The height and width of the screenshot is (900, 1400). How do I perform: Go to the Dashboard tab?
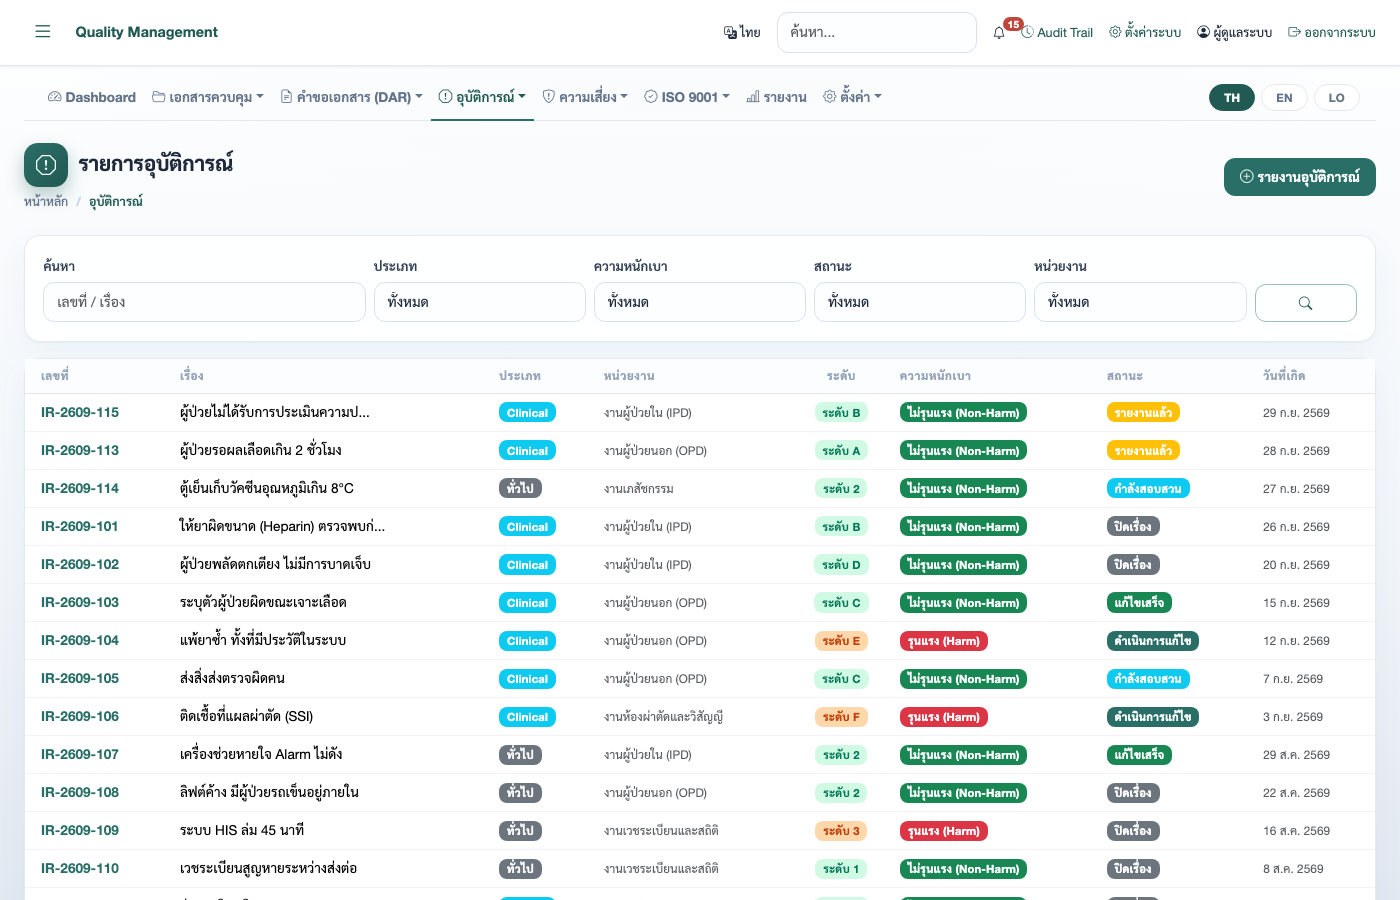coord(92,97)
